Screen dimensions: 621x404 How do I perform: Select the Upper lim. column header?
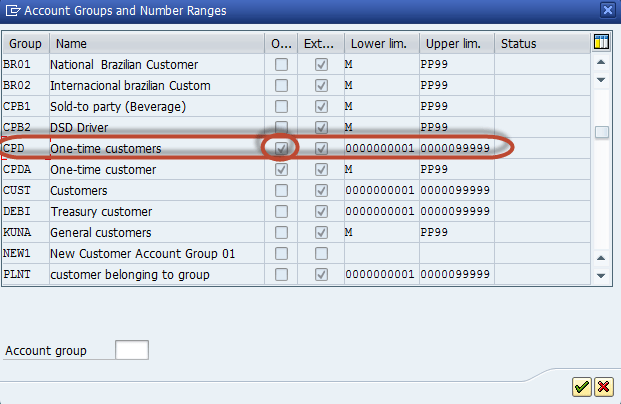pyautogui.click(x=455, y=43)
